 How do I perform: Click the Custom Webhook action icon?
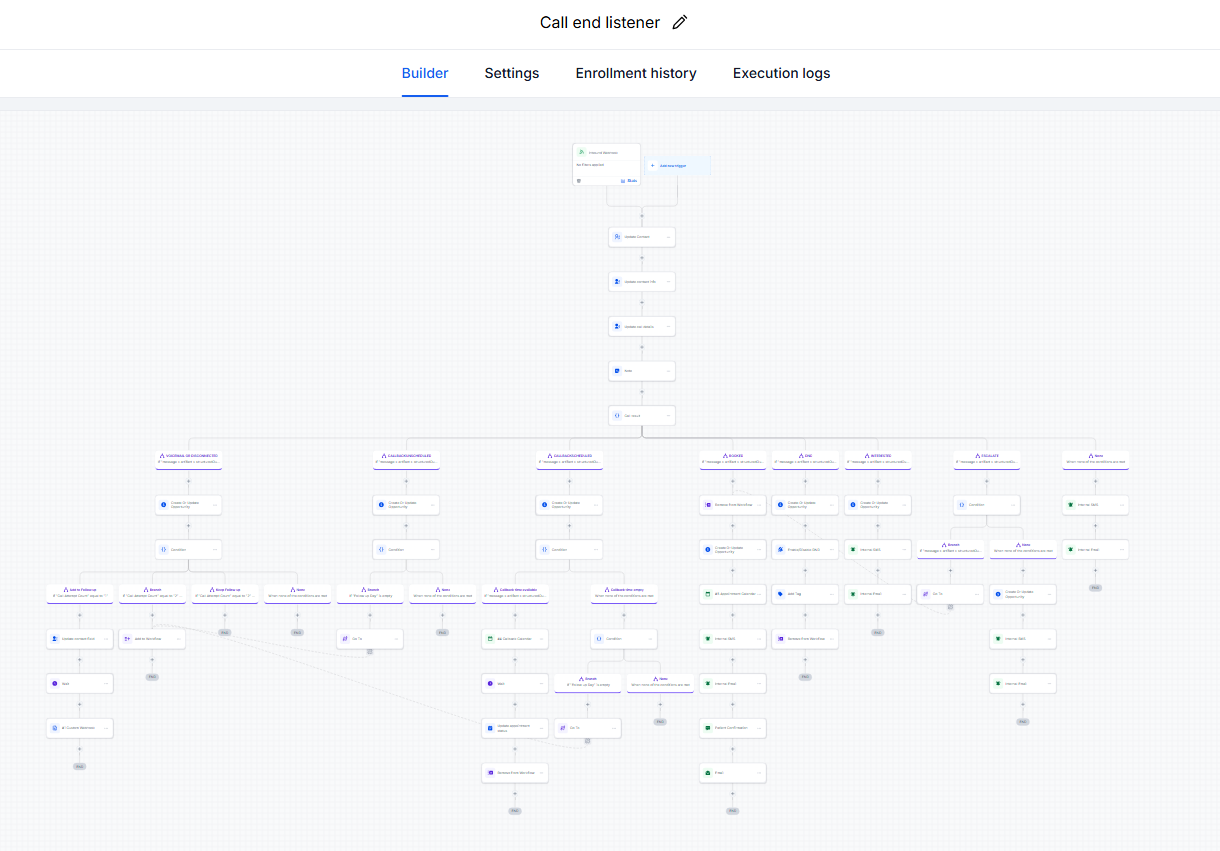click(55, 728)
